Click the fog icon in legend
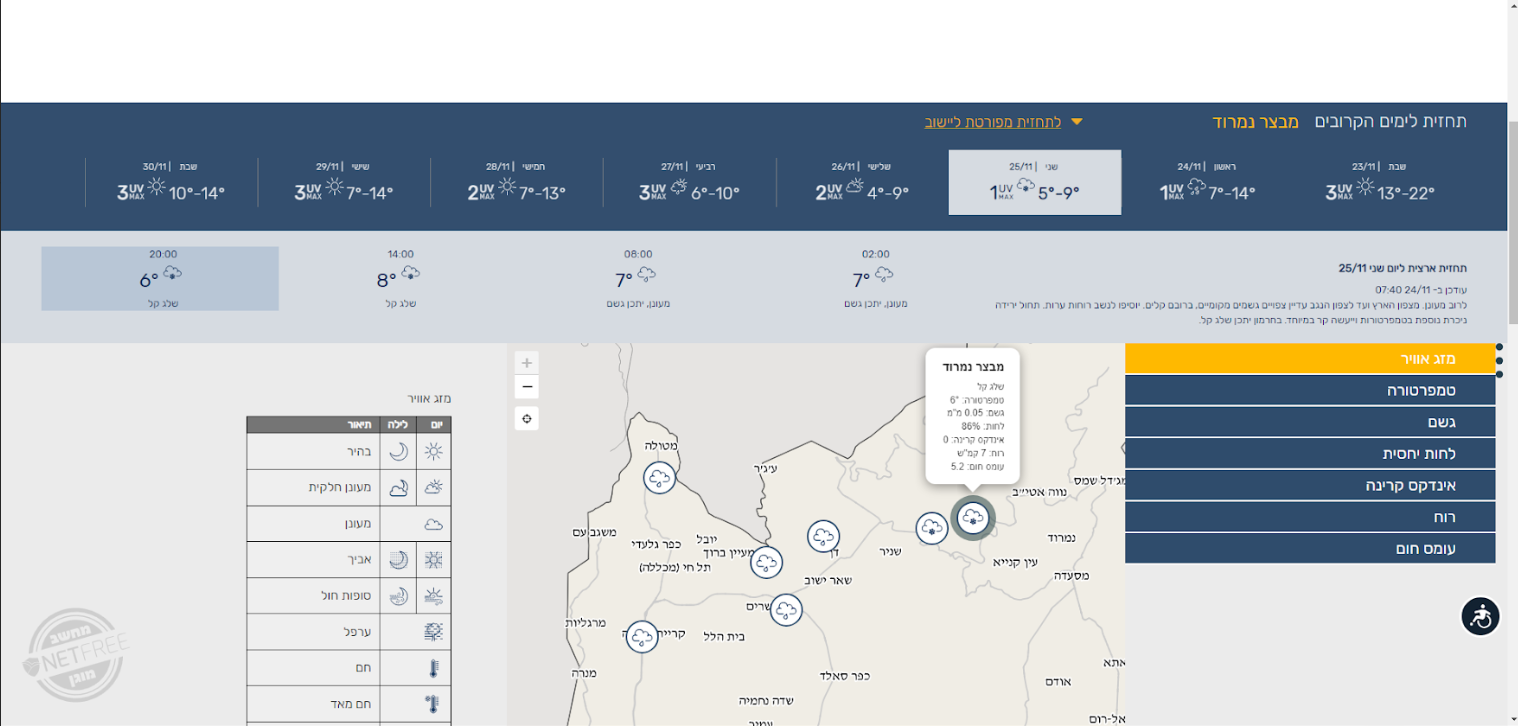The width and height of the screenshot is (1518, 726). point(433,632)
